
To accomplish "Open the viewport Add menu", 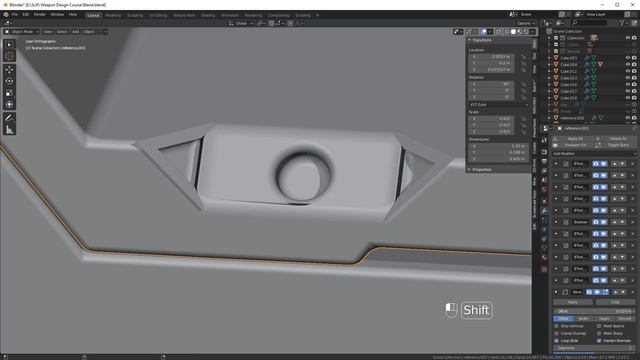I will 75,31.
